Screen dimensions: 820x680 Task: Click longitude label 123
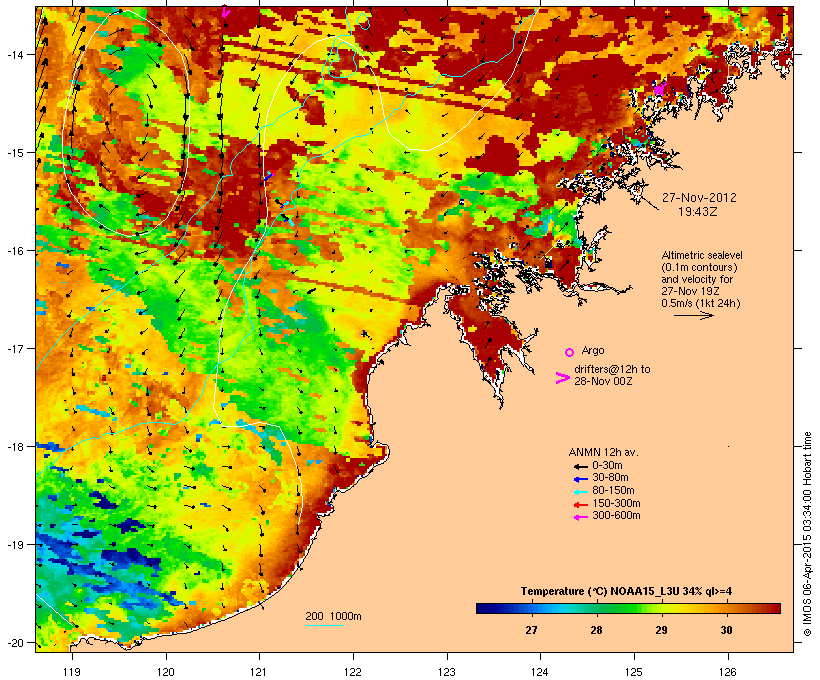tap(447, 672)
